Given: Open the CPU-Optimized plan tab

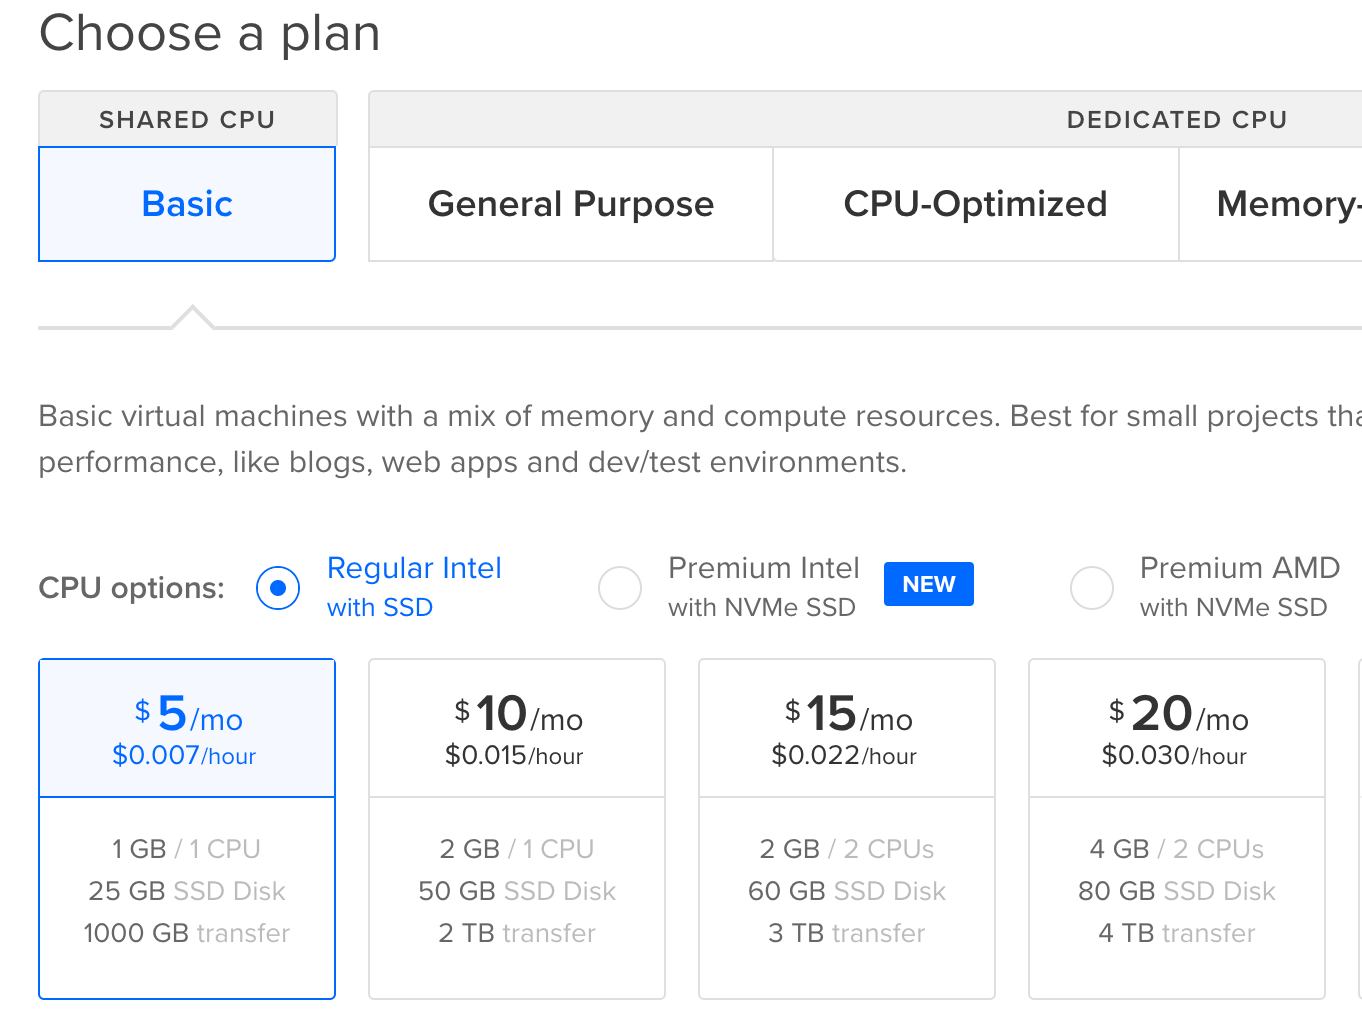Looking at the screenshot, I should pyautogui.click(x=975, y=204).
